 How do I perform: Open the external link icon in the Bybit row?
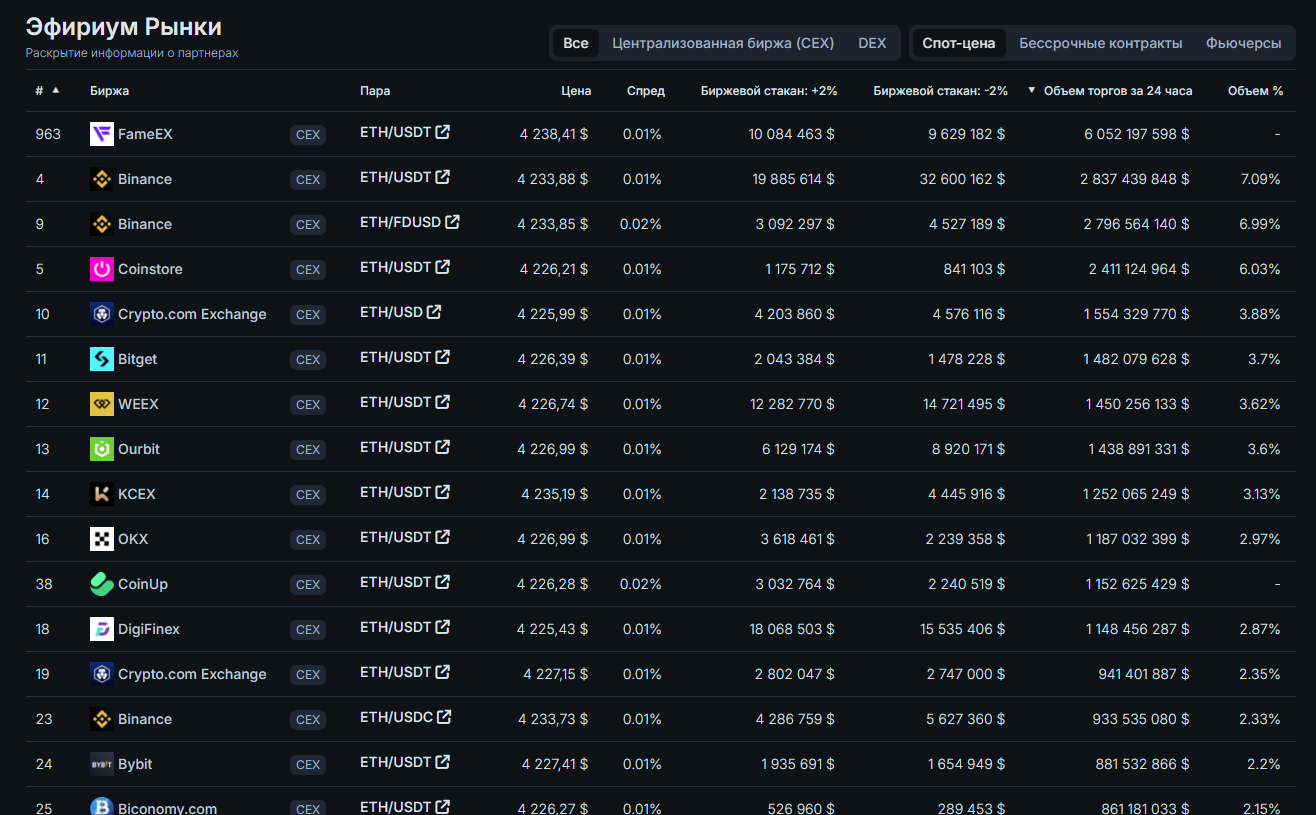pos(443,762)
